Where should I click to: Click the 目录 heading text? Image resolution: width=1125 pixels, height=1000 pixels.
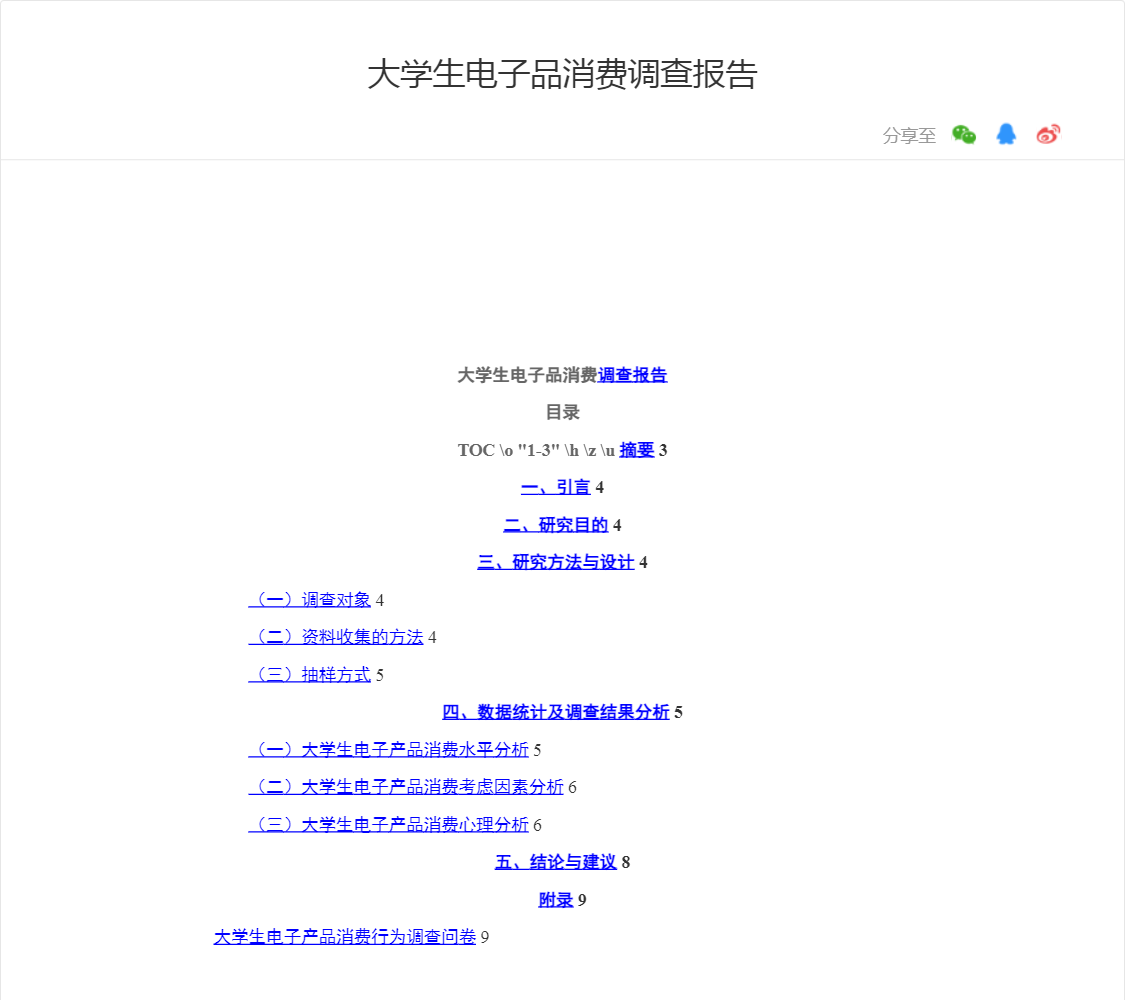[x=562, y=412]
